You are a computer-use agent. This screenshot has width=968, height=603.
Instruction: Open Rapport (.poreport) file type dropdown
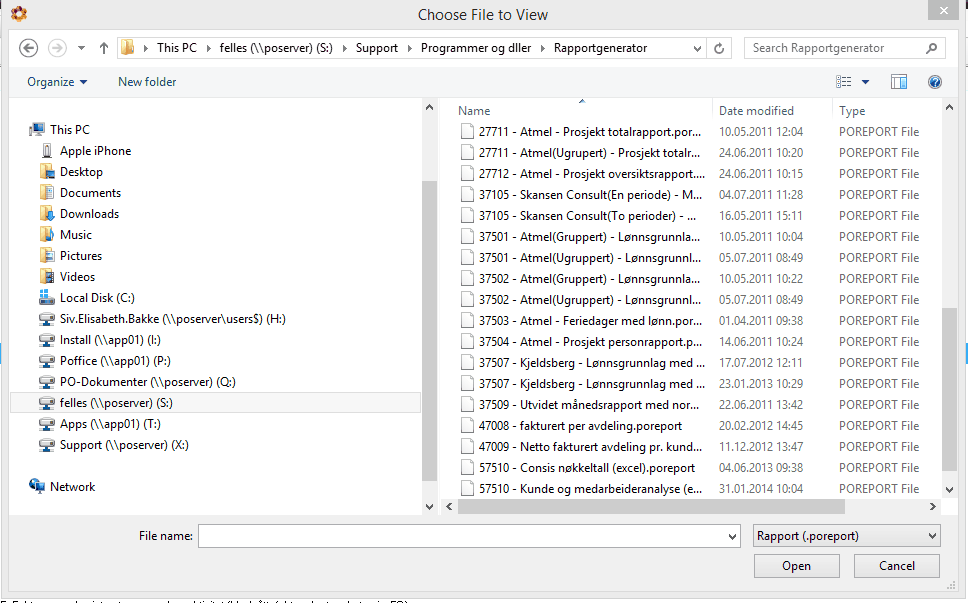(x=846, y=536)
